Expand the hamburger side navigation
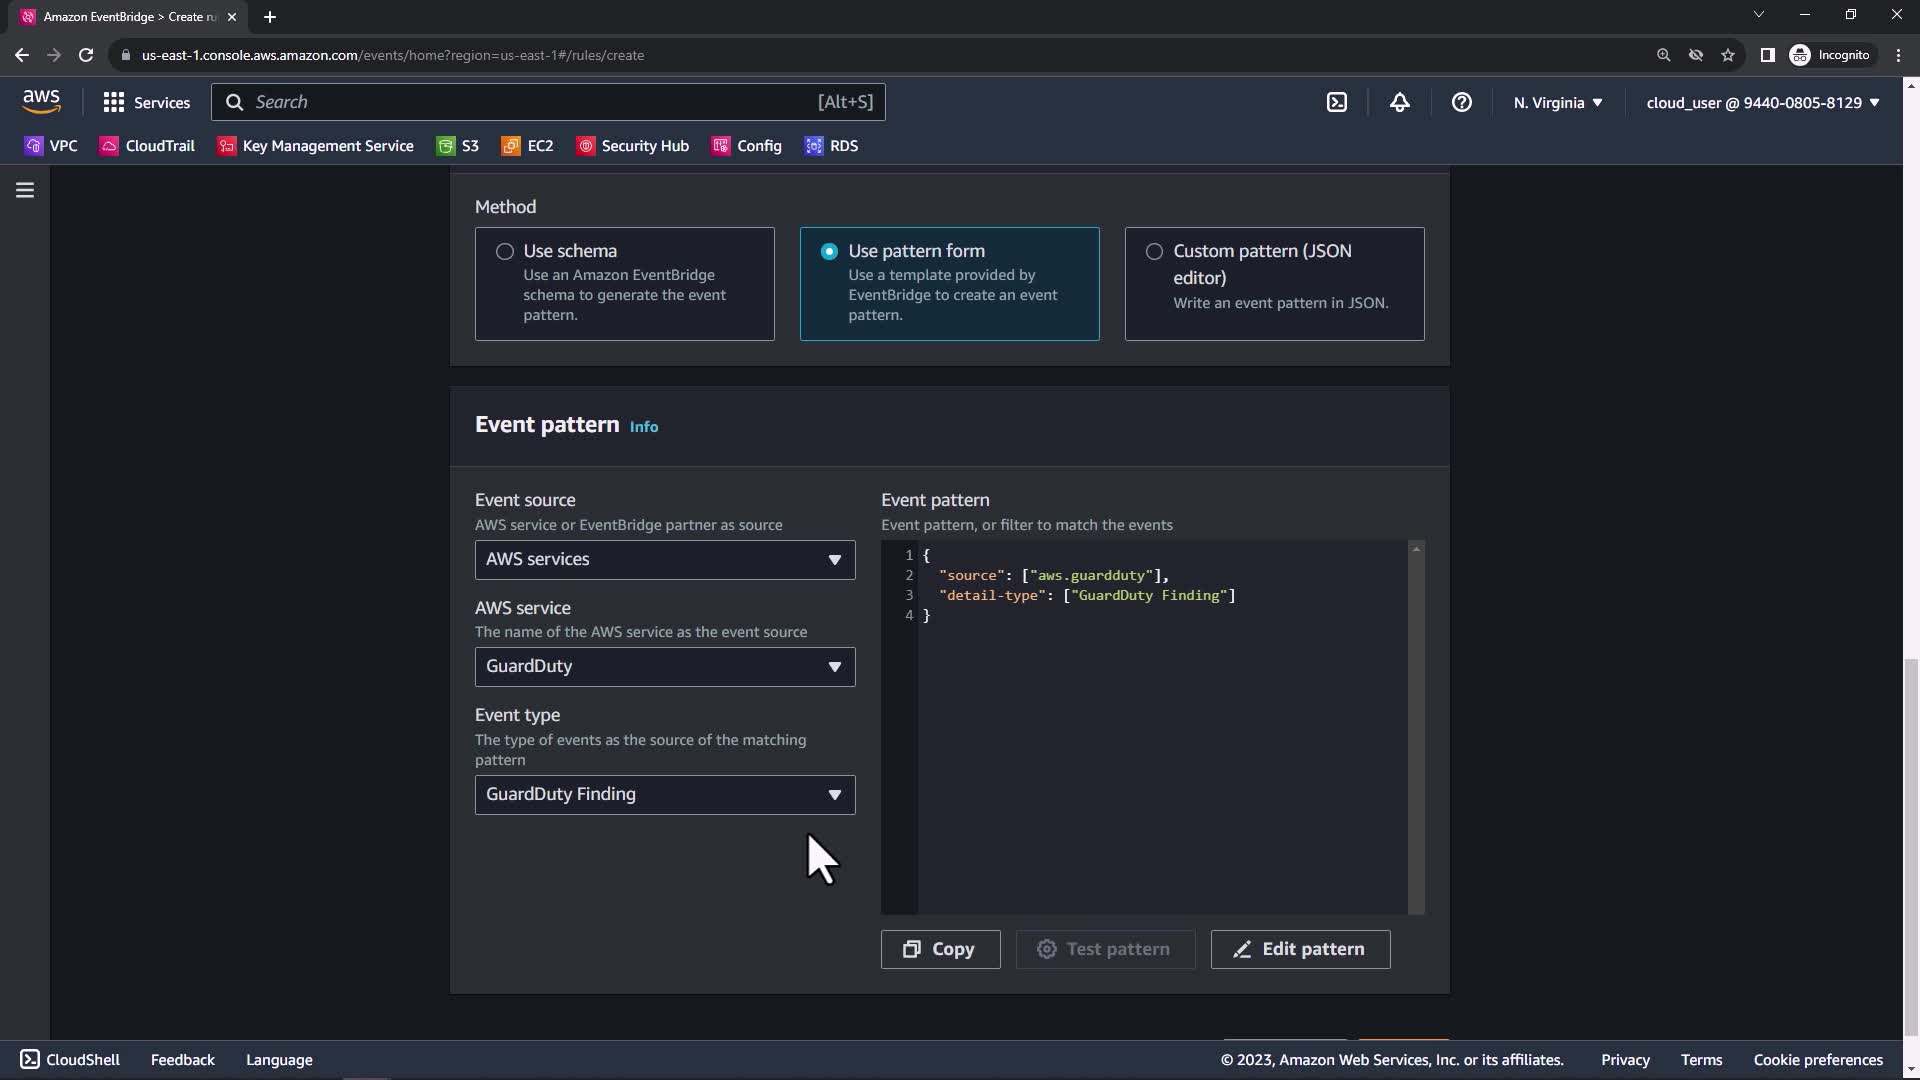Screen dimensions: 1920x1080 coord(25,190)
